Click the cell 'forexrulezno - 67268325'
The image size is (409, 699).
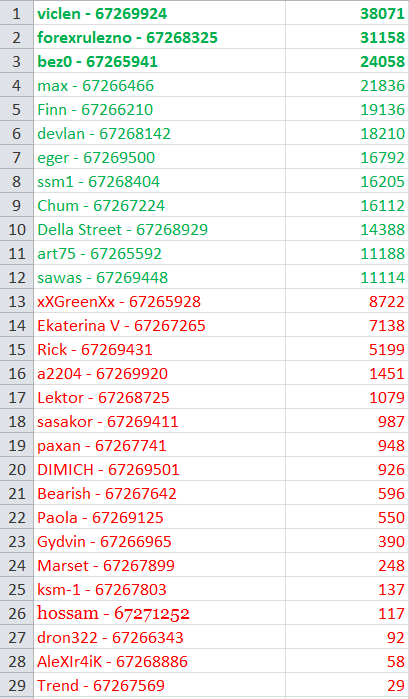pos(159,37)
